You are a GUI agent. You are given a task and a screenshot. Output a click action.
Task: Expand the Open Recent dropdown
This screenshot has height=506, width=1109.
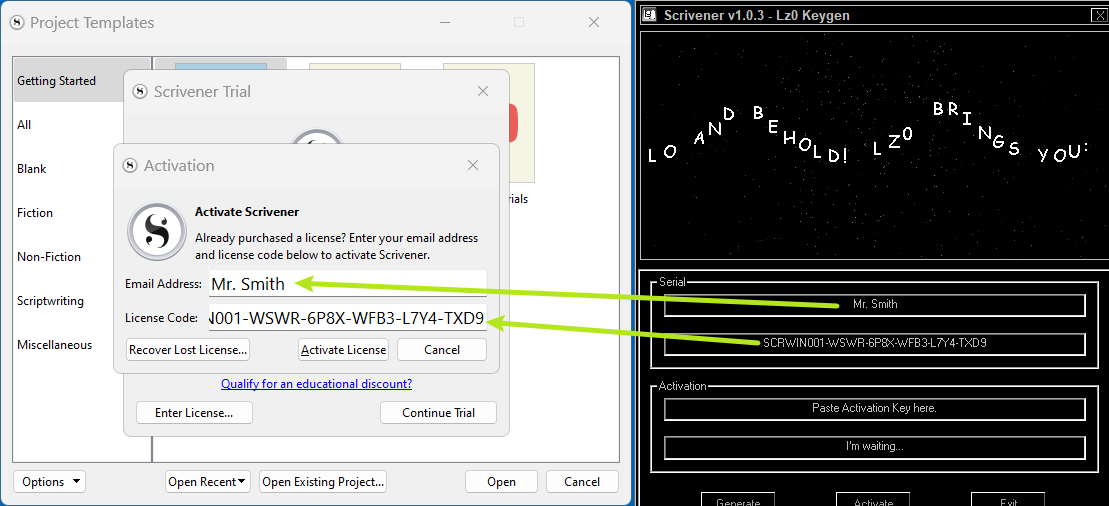[208, 482]
